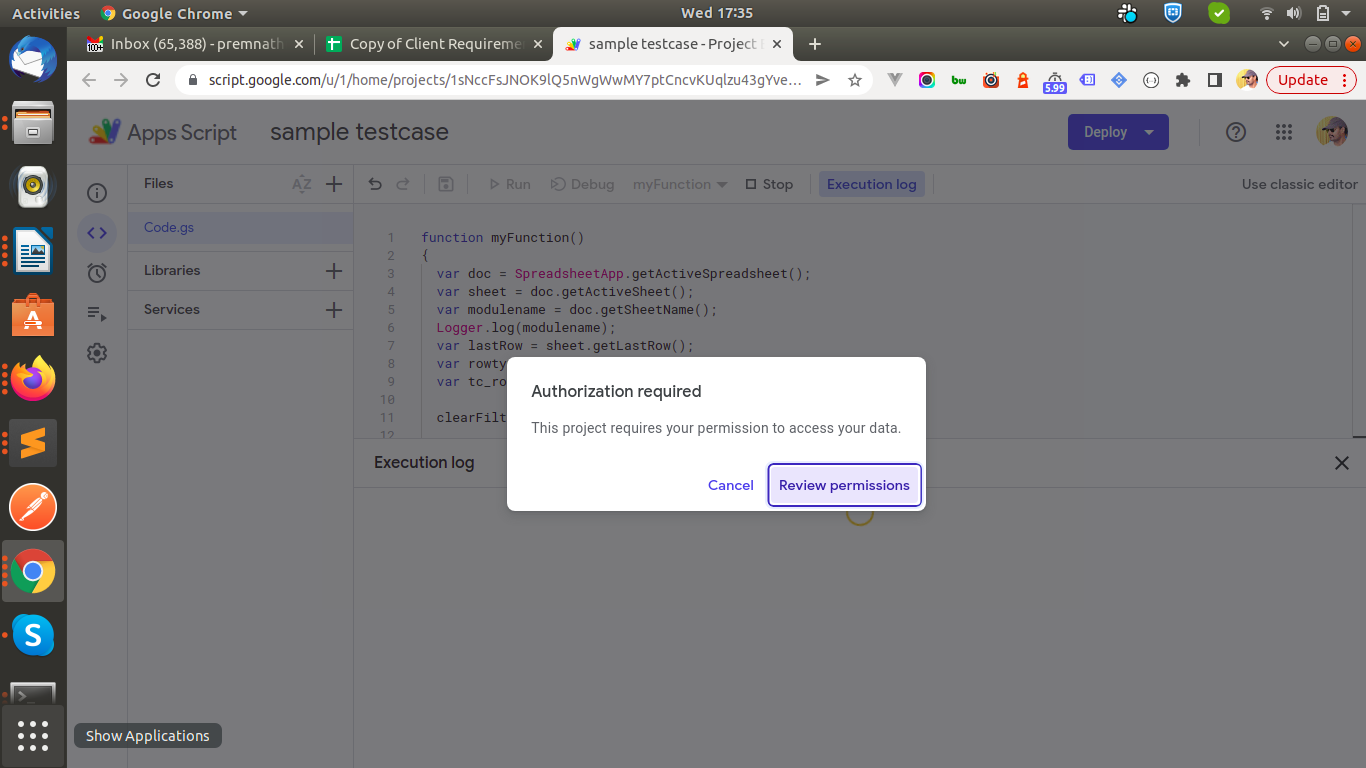Click Review permissions in the dialog

pyautogui.click(x=845, y=485)
